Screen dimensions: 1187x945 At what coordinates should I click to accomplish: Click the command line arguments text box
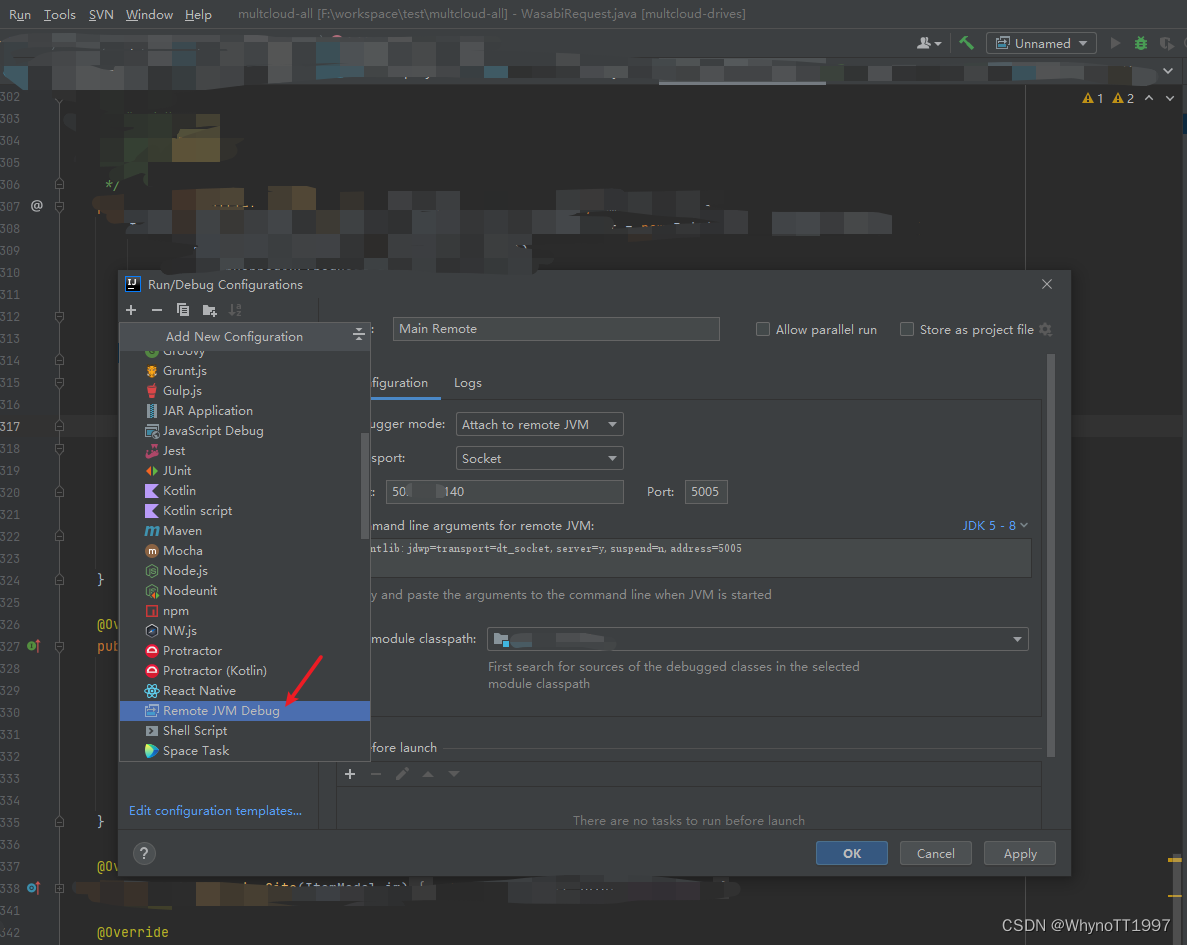click(x=700, y=558)
